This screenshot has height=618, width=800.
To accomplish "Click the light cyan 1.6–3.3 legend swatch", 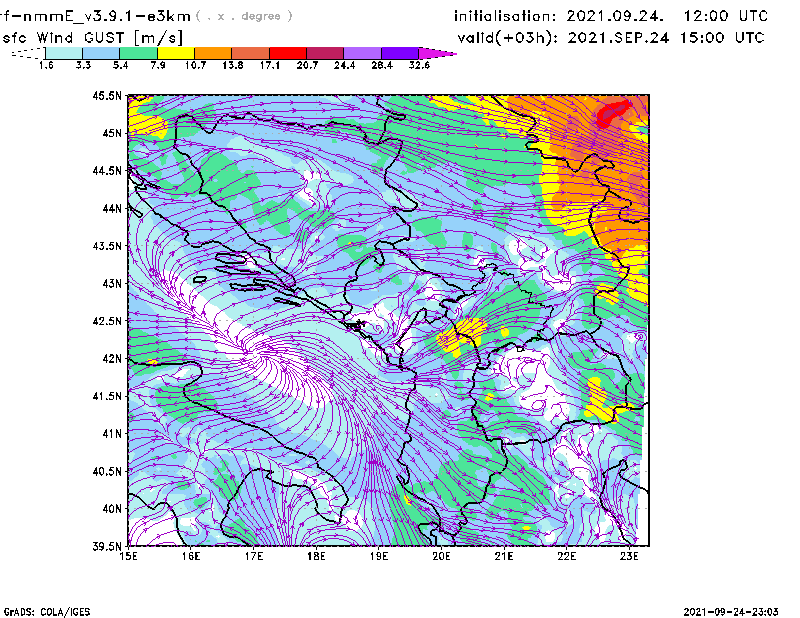I will coord(64,53).
